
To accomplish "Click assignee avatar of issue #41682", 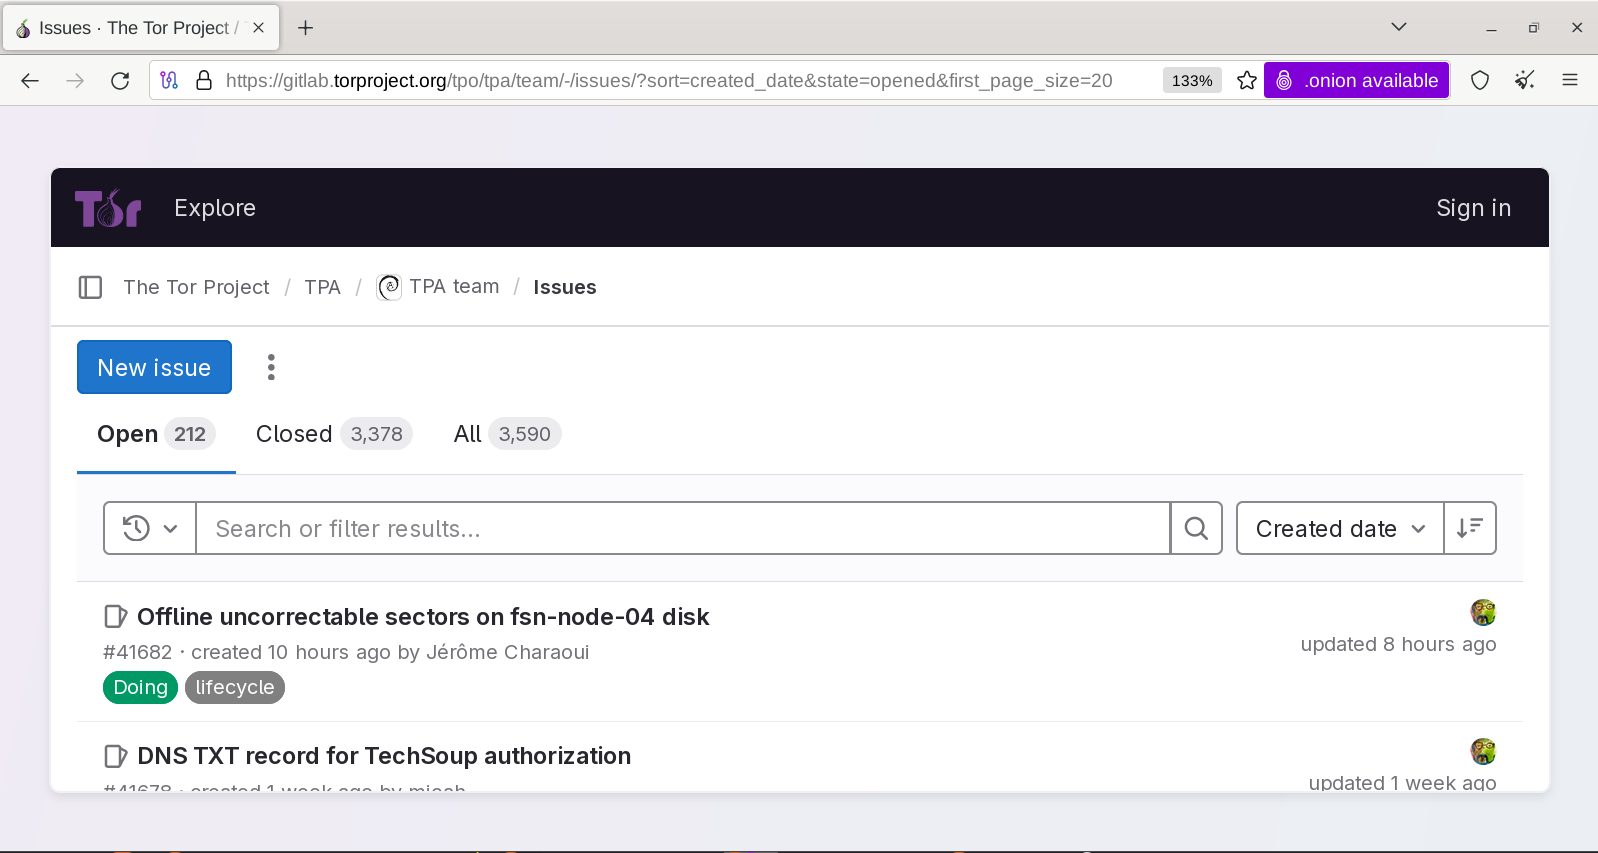I will (1483, 612).
